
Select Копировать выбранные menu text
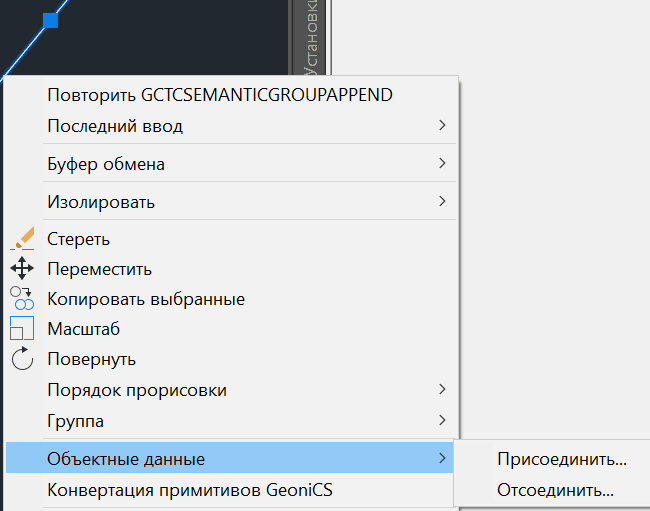pos(145,299)
